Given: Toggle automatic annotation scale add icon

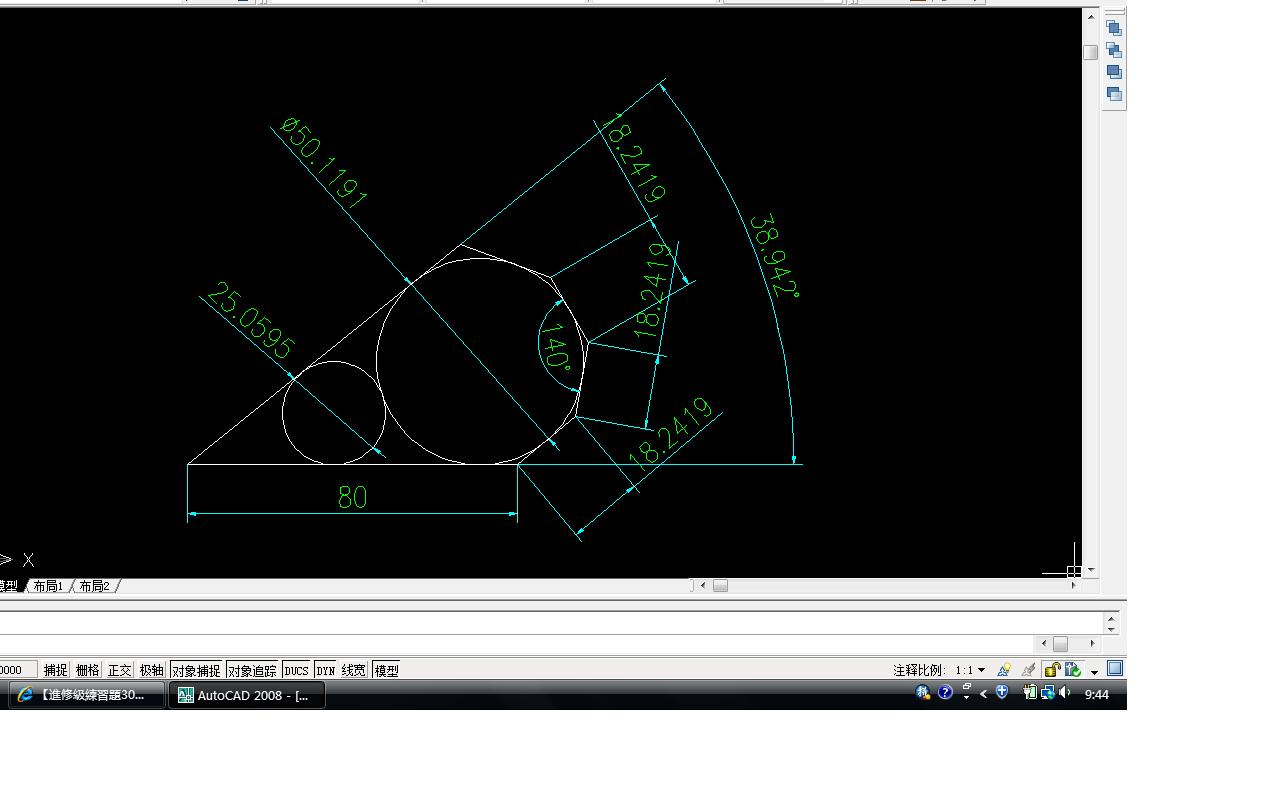Looking at the screenshot, I should click(1029, 669).
